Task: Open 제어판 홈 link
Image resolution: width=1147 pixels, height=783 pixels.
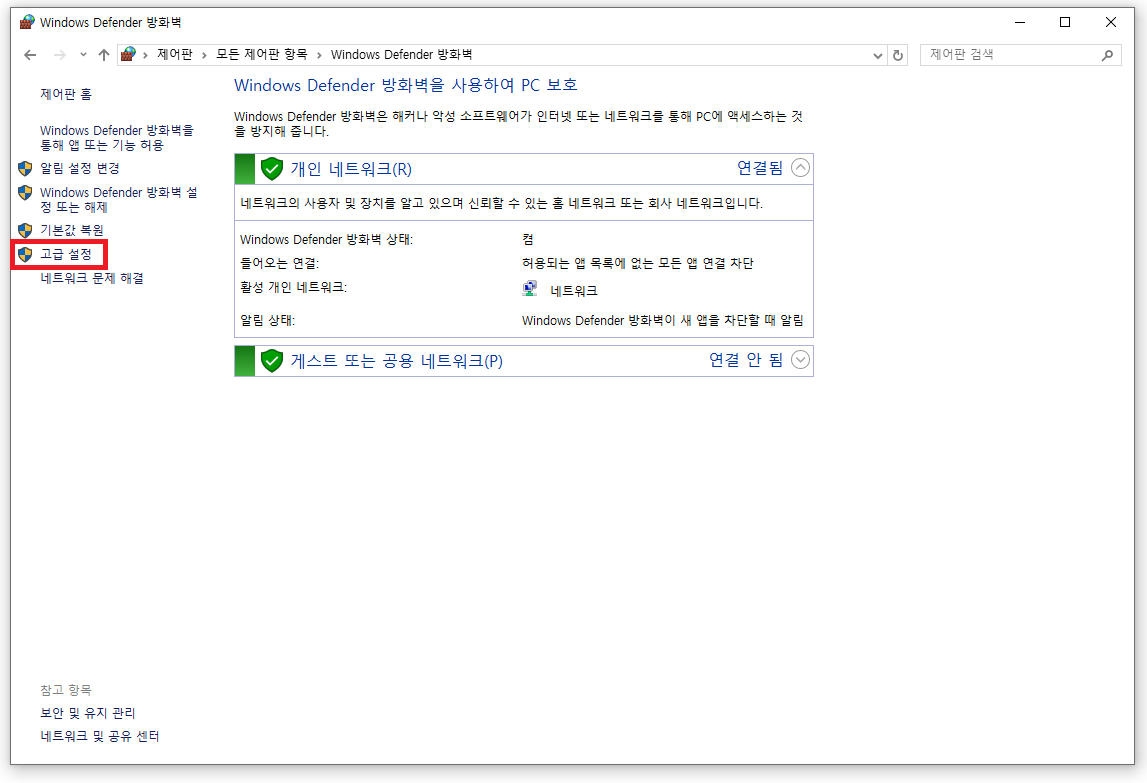Action: pyautogui.click(x=66, y=94)
